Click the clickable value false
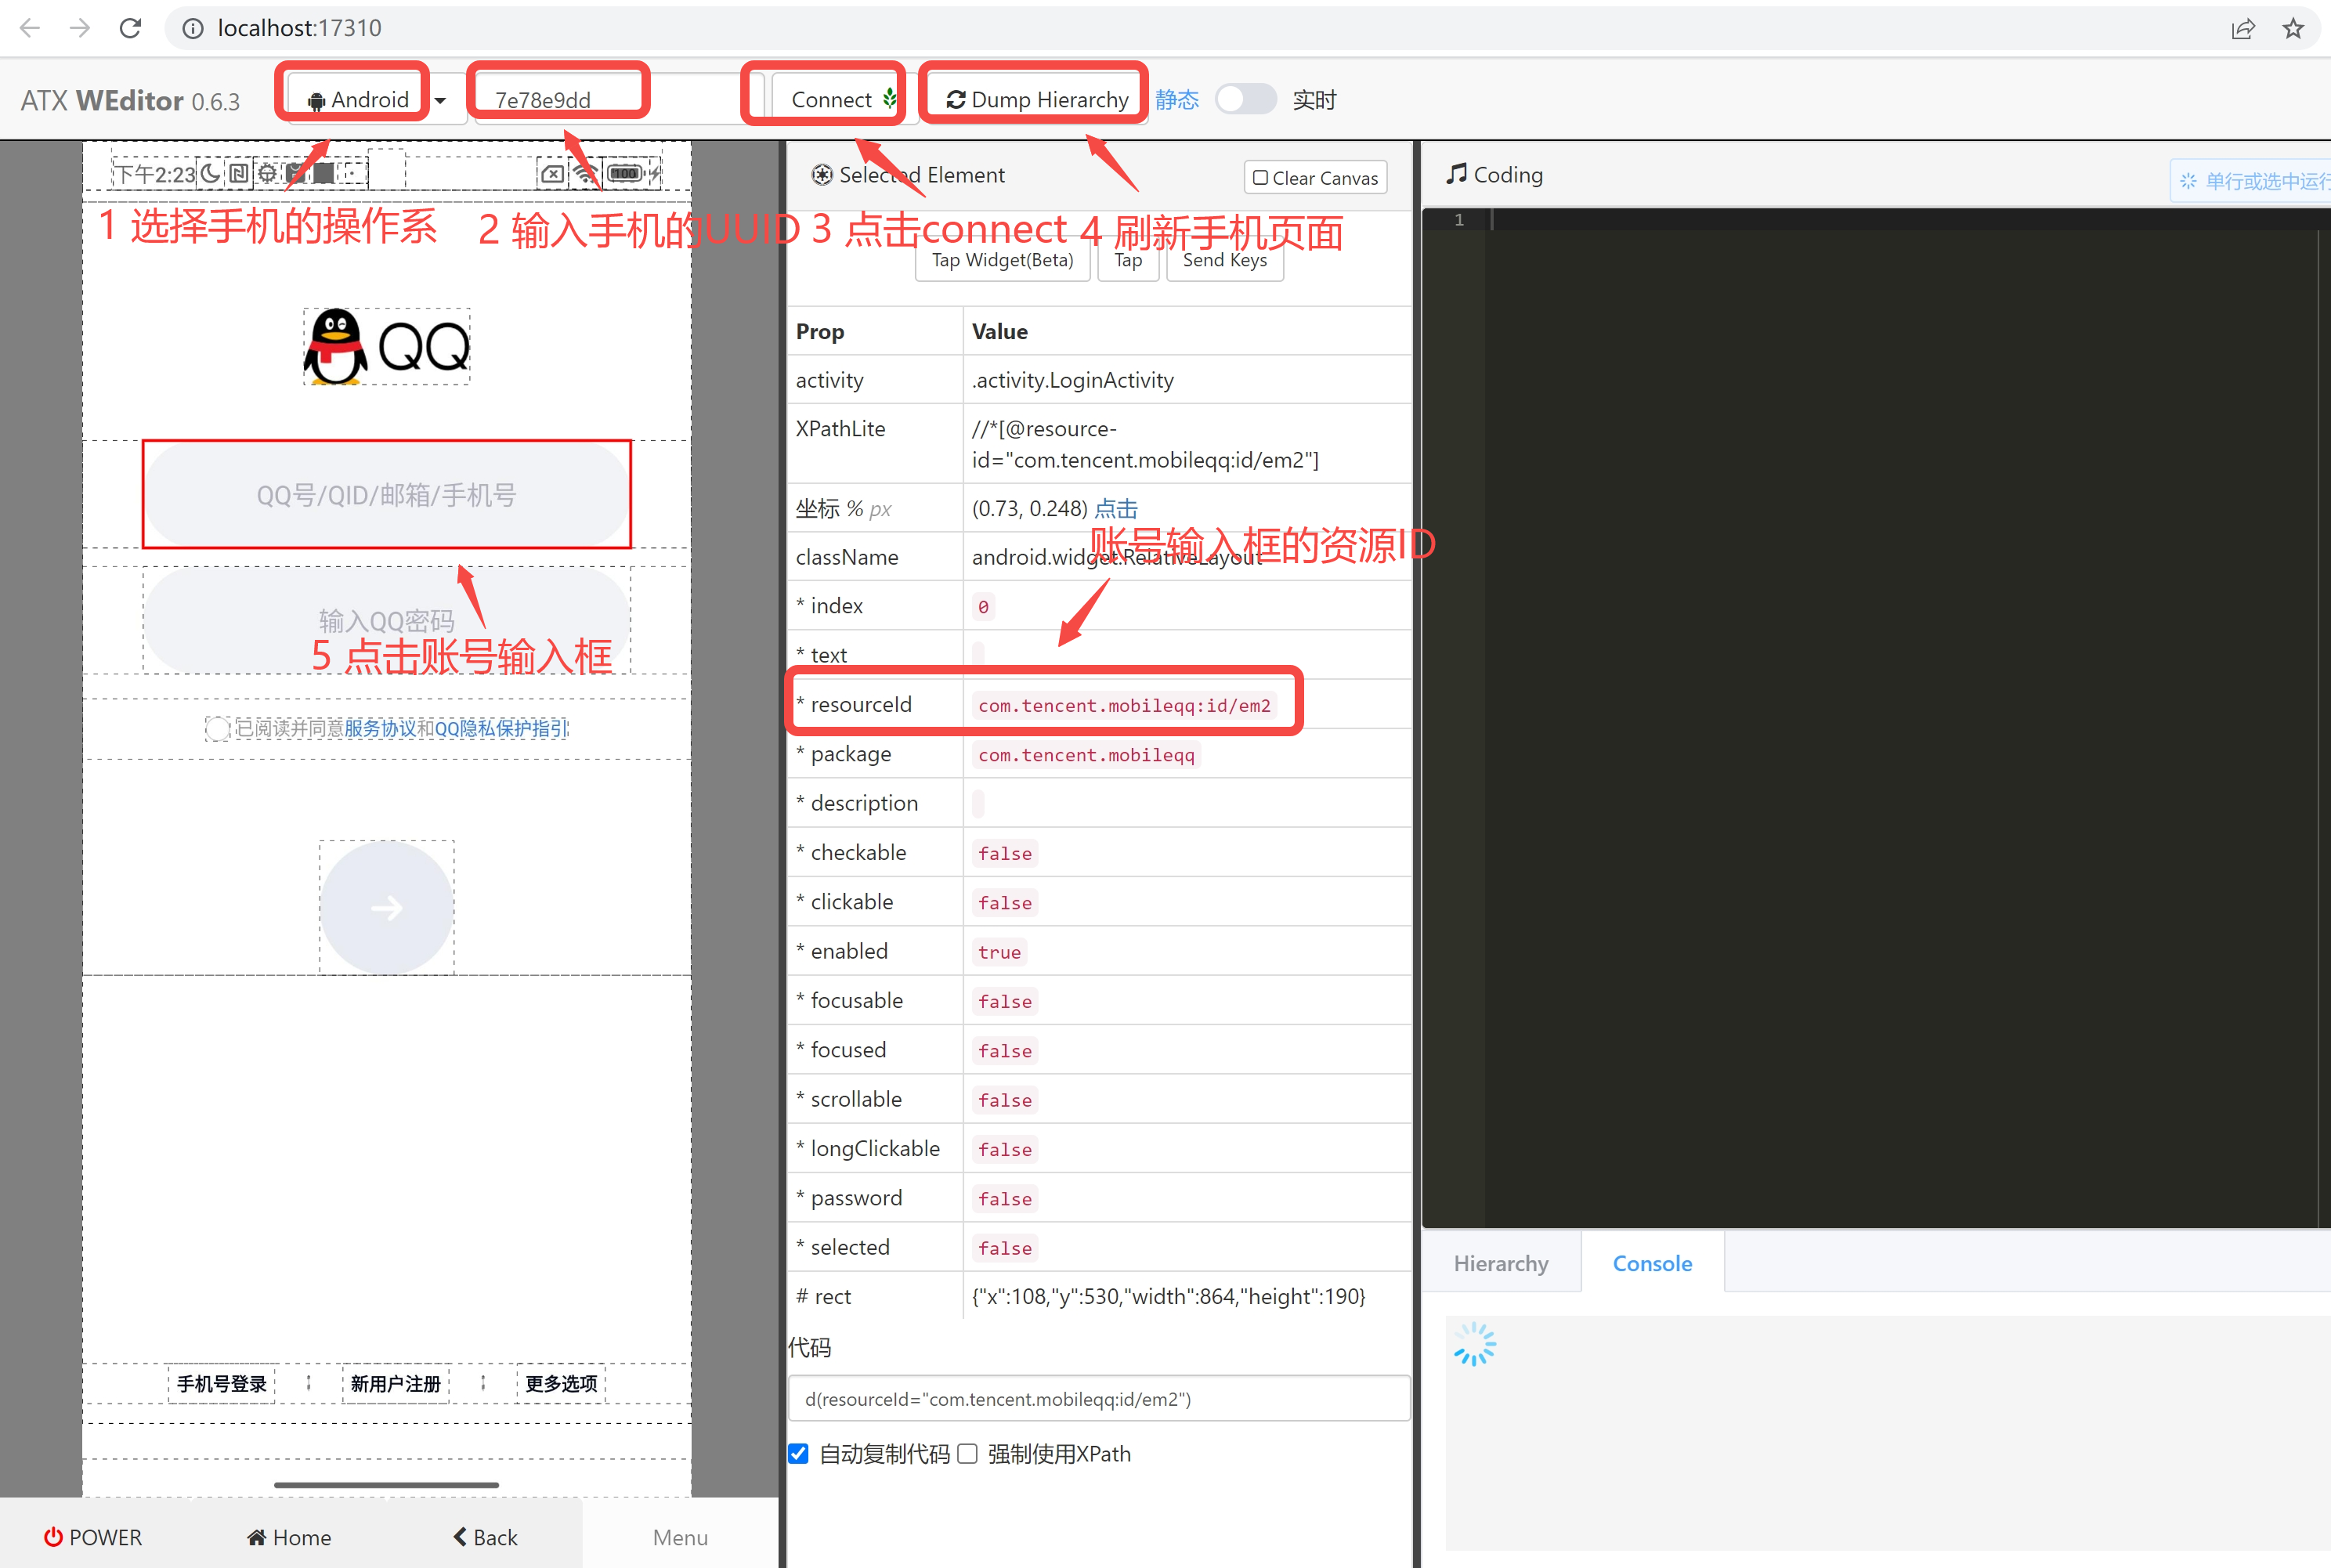Screen dimensions: 2331x1568 click(x=1005, y=903)
